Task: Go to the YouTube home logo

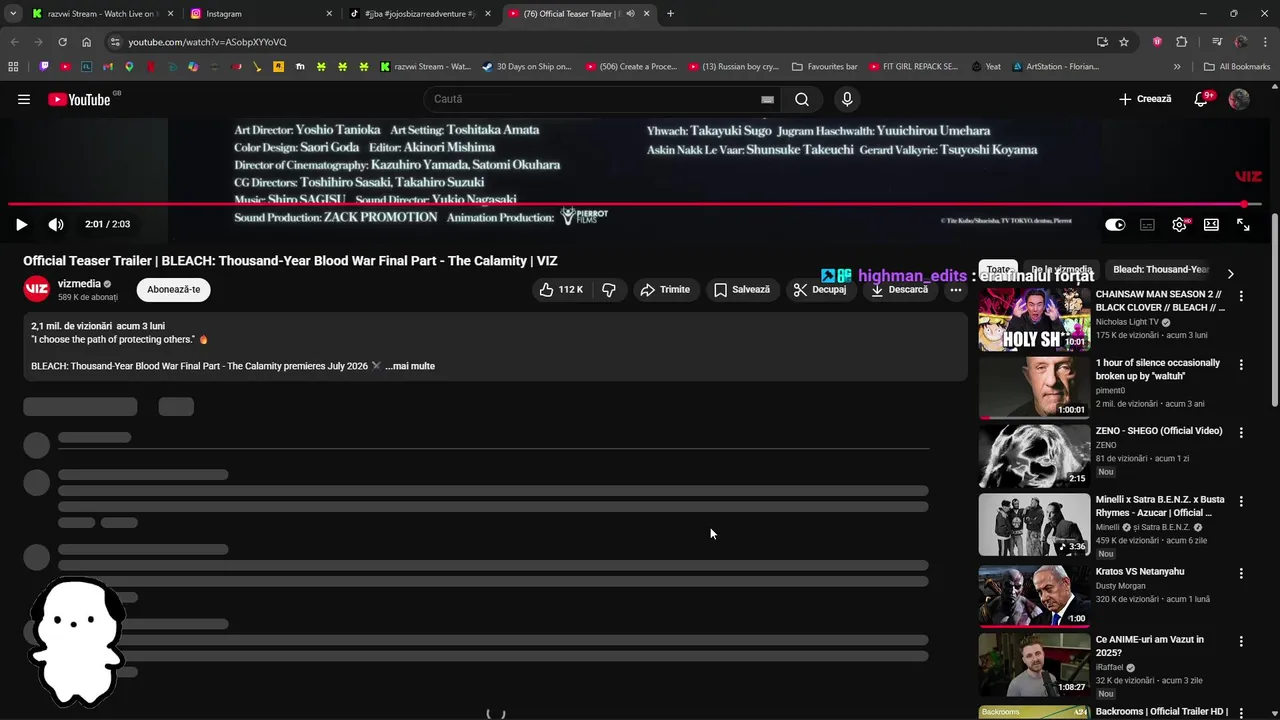Action: (79, 99)
